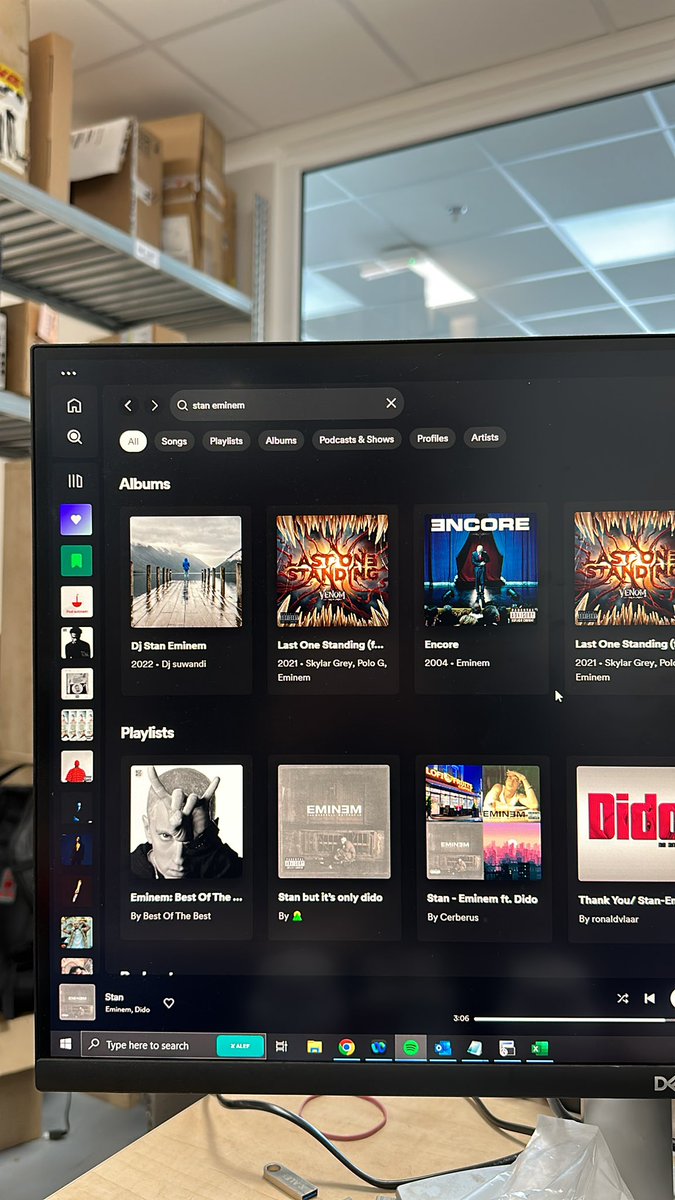The width and height of the screenshot is (675, 1200).
Task: Click 'Eminem: Best Of The ...' playlist title
Action: (x=186, y=898)
